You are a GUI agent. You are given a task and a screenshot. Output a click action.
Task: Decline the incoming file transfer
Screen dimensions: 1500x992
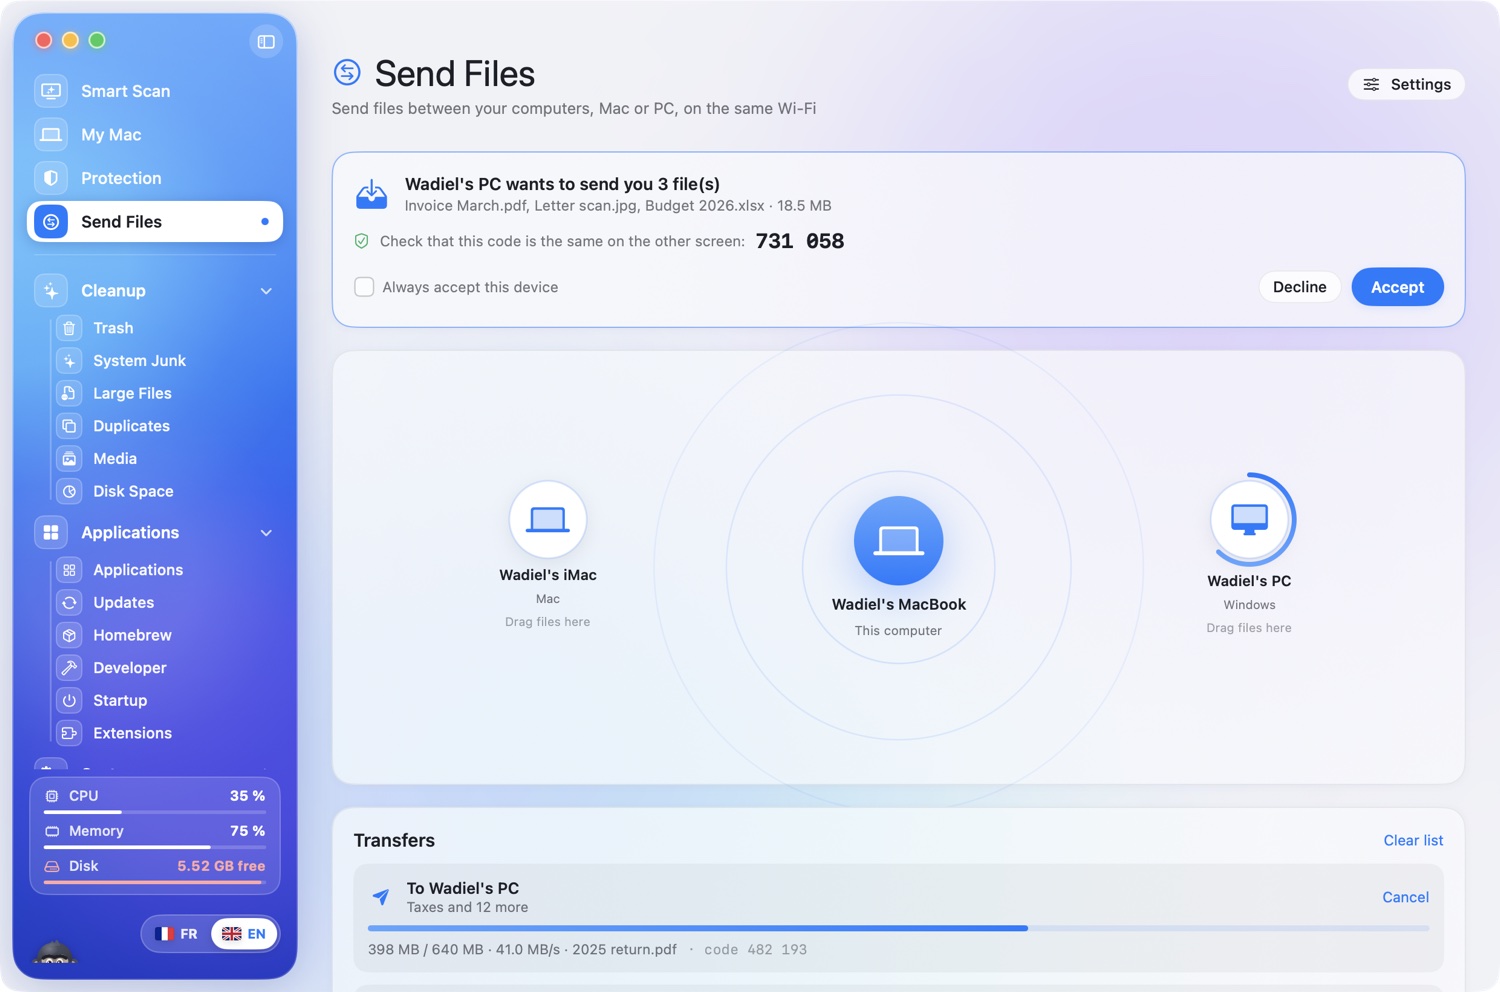pyautogui.click(x=1299, y=287)
